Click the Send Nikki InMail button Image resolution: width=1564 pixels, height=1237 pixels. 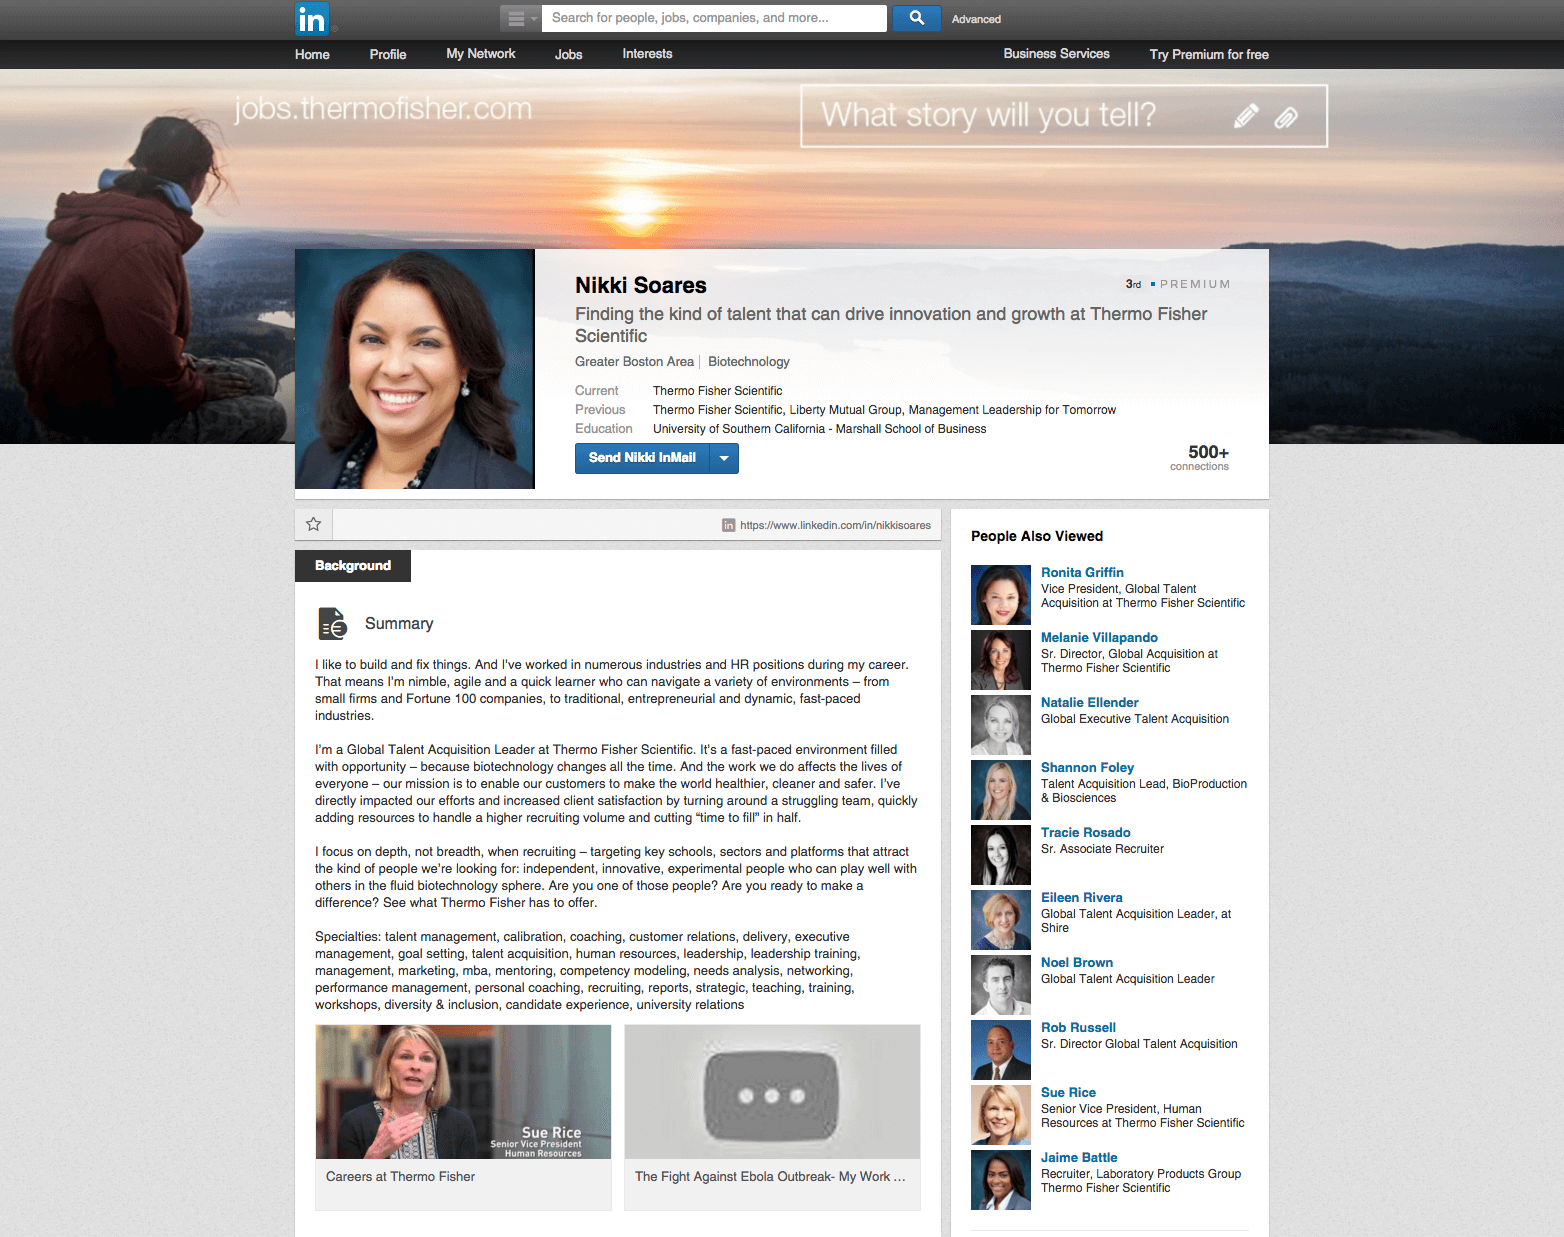tap(642, 458)
